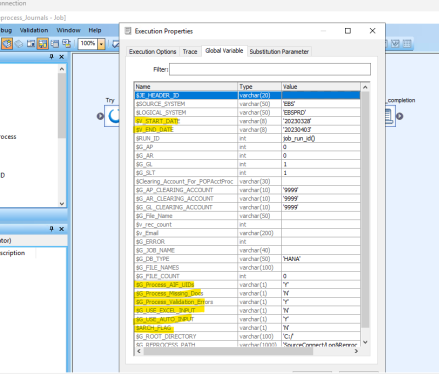Click the $G_FILE_COUNT variable name
Screen dimensions: 439x374
pyautogui.click(x=157, y=276)
